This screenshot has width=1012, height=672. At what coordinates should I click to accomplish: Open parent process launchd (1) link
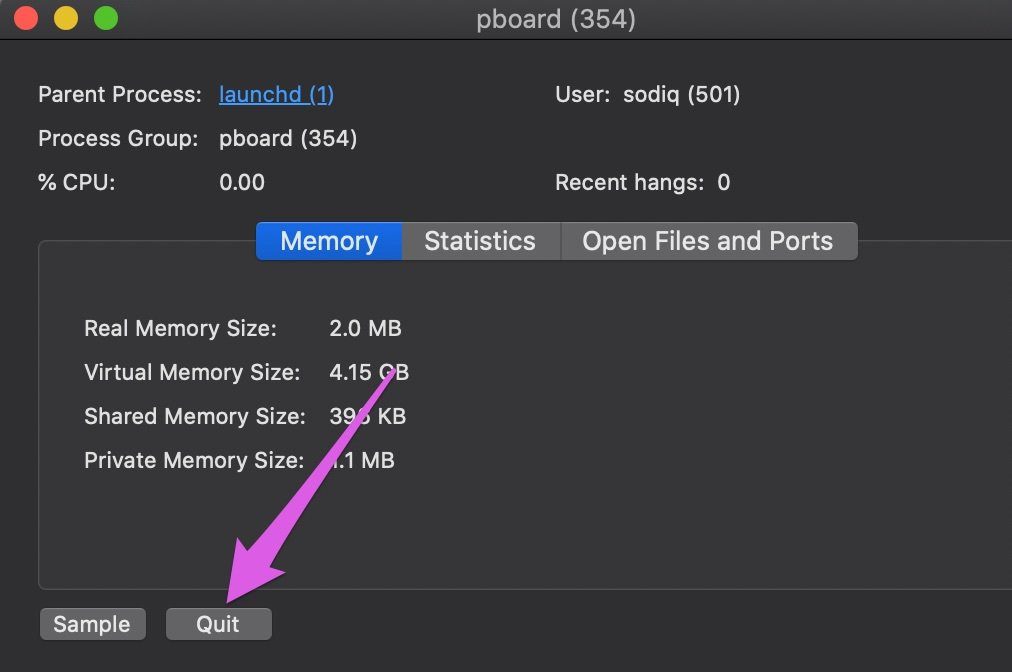(x=276, y=94)
